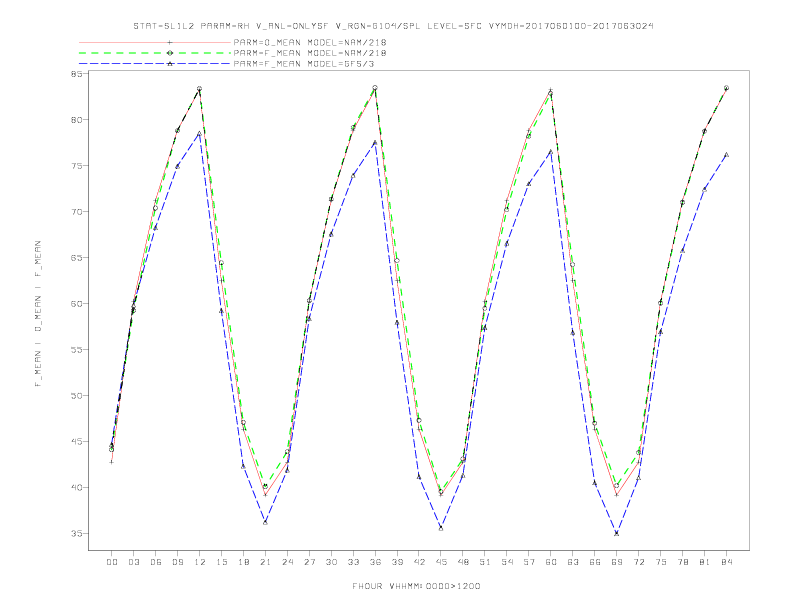The width and height of the screenshot is (792, 612).
Task: Click x-axis tick label 06
Action: [156, 562]
